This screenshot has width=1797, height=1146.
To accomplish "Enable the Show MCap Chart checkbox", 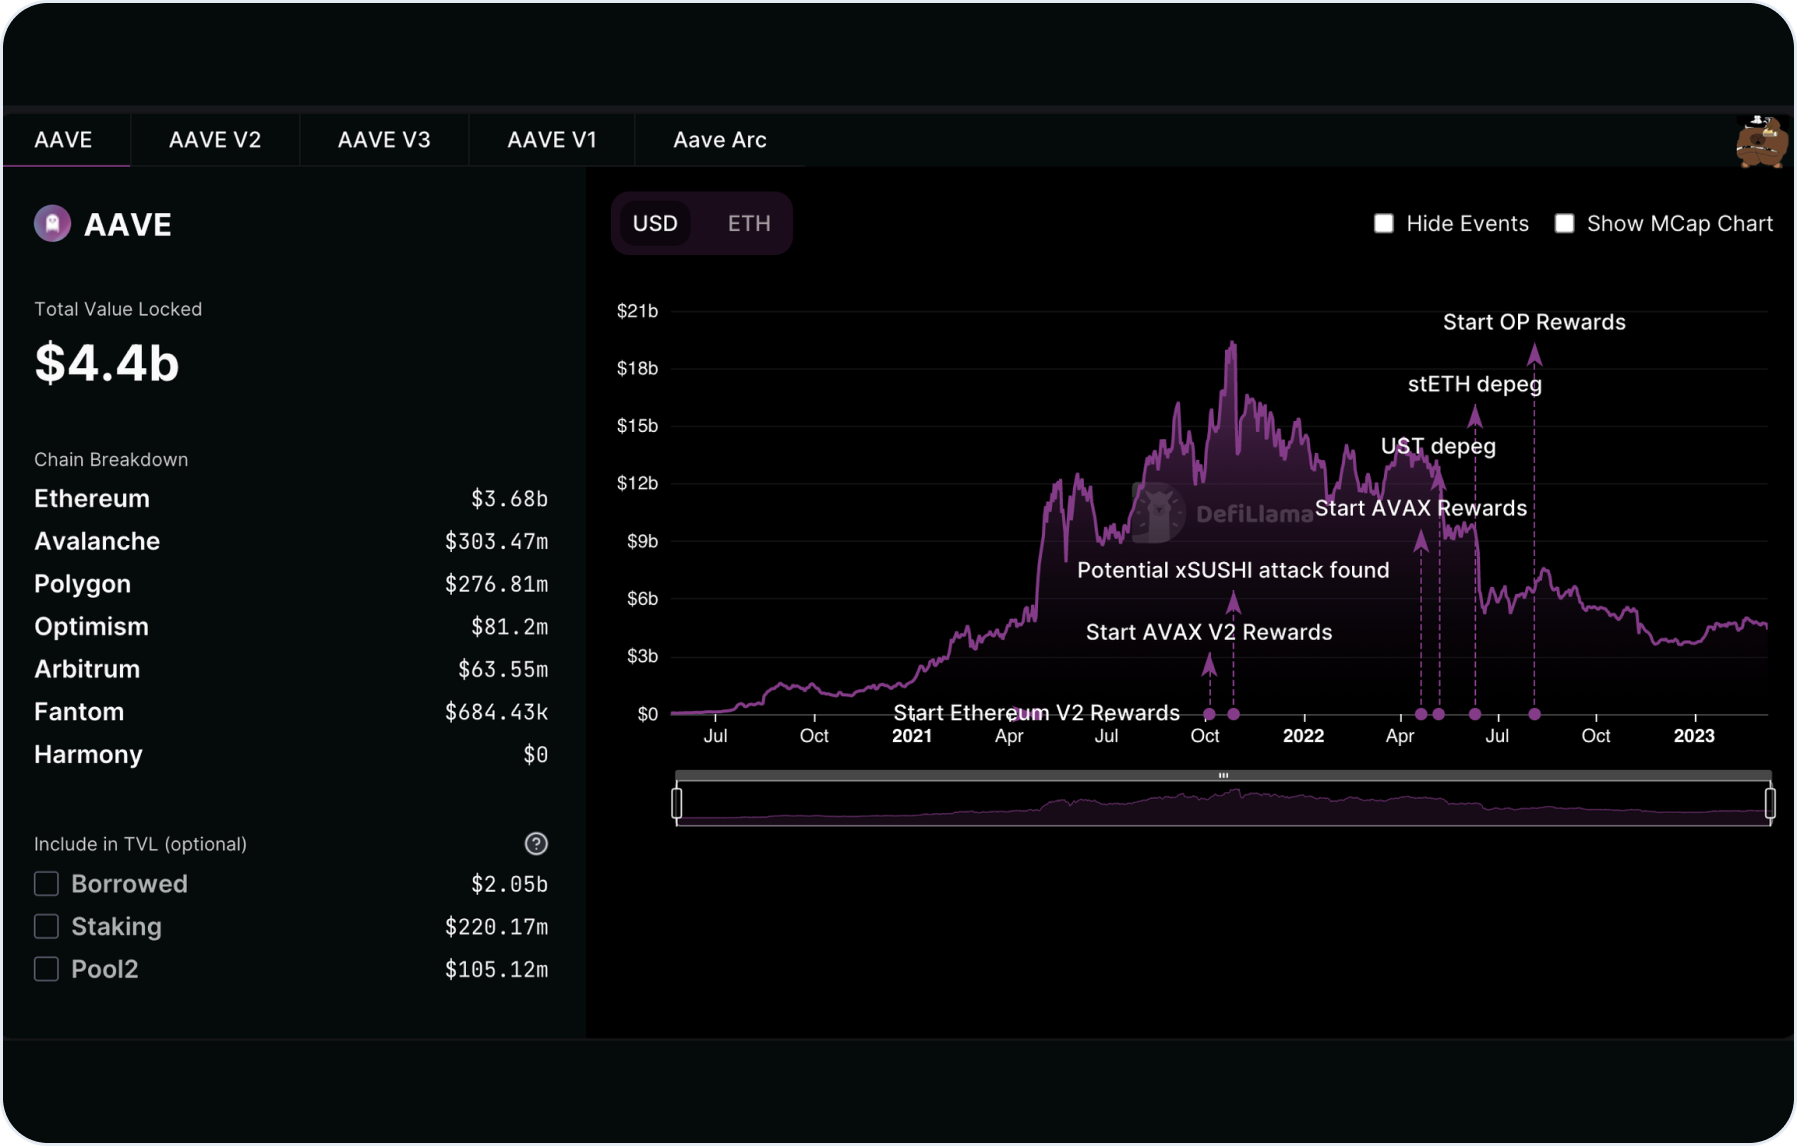I will (x=1564, y=223).
